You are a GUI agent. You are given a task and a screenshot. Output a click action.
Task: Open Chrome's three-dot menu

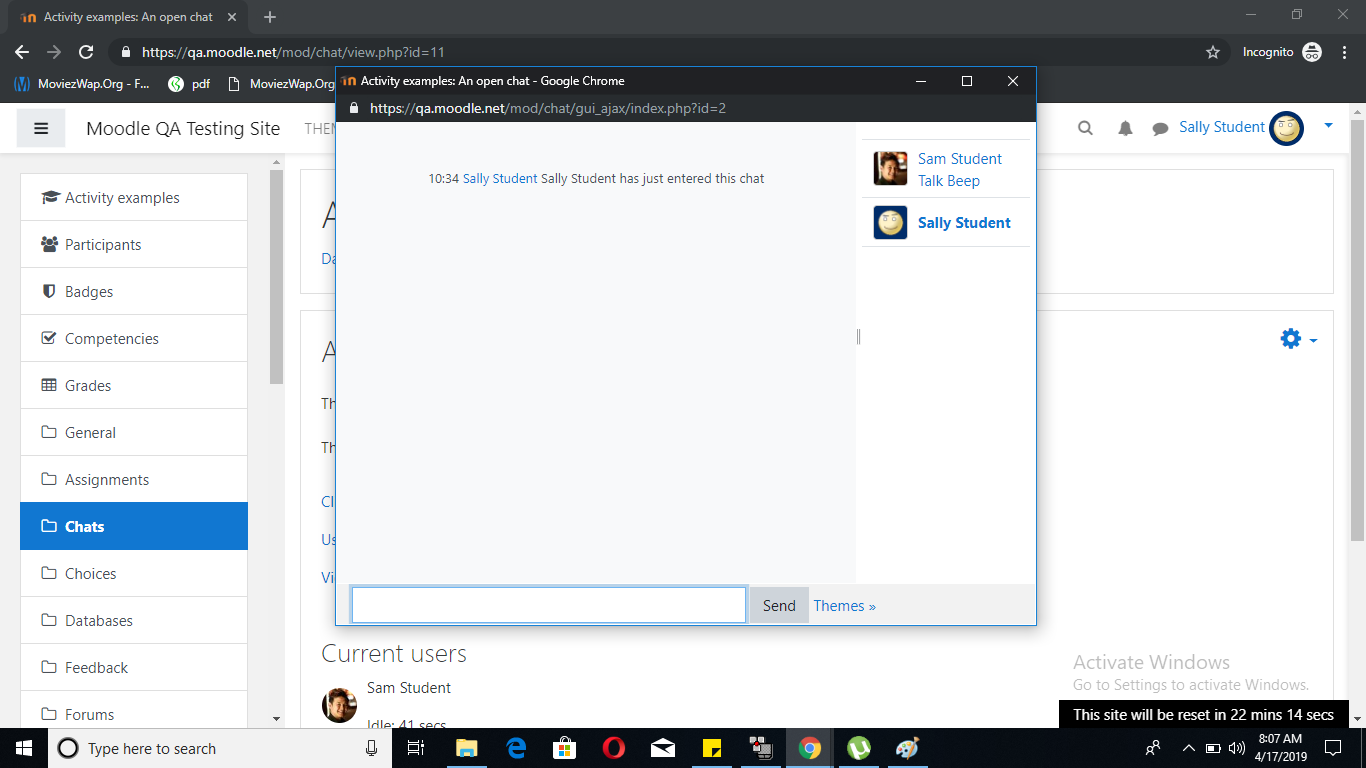pos(1343,52)
